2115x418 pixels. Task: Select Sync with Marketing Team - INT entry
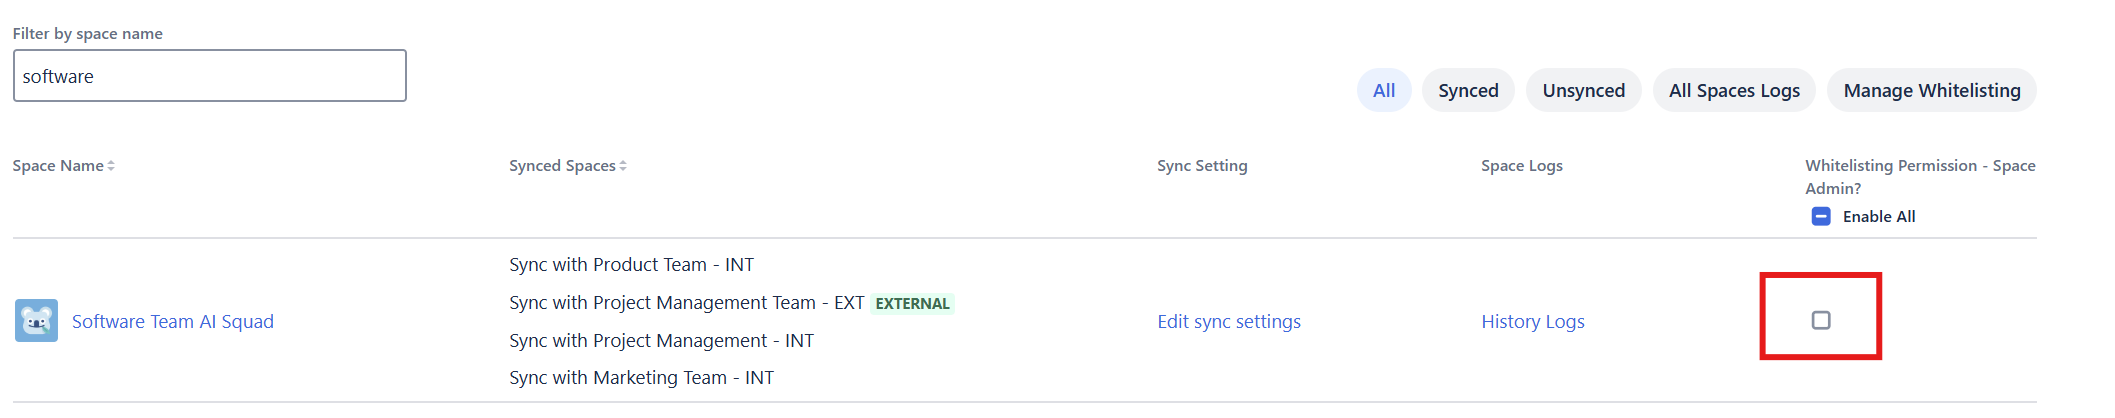point(641,378)
